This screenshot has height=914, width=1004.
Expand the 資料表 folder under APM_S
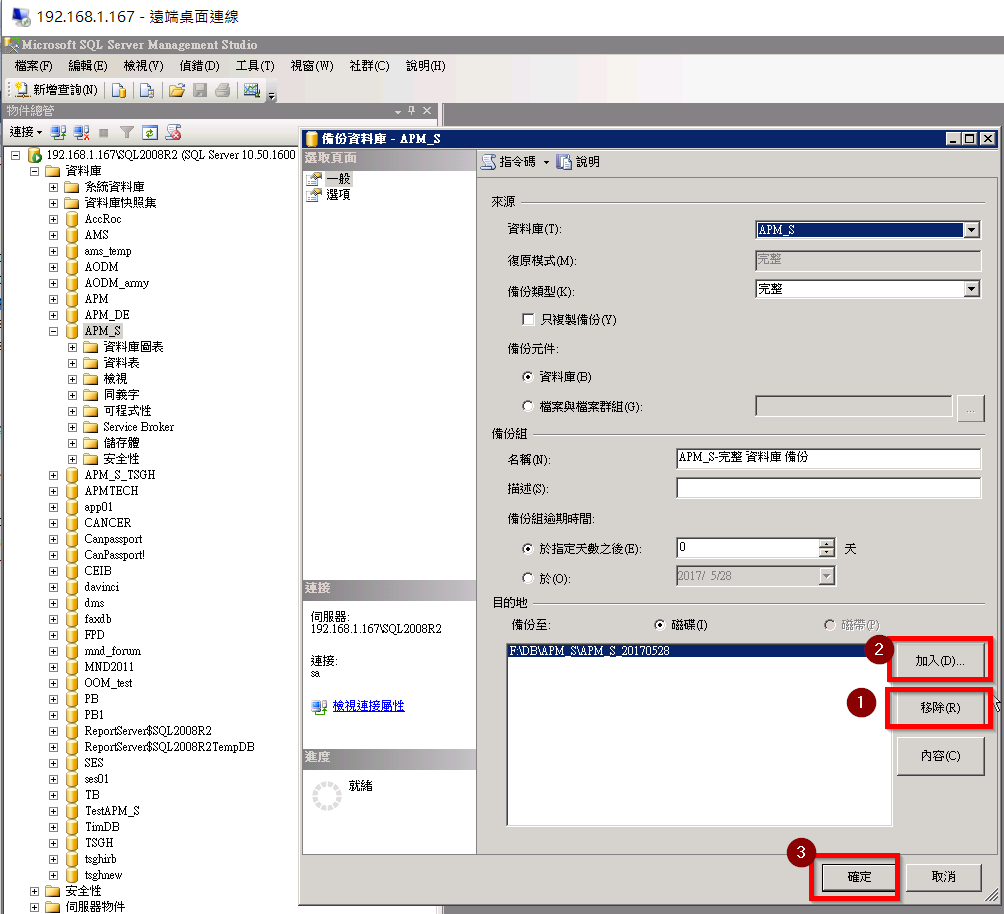pyautogui.click(x=72, y=363)
